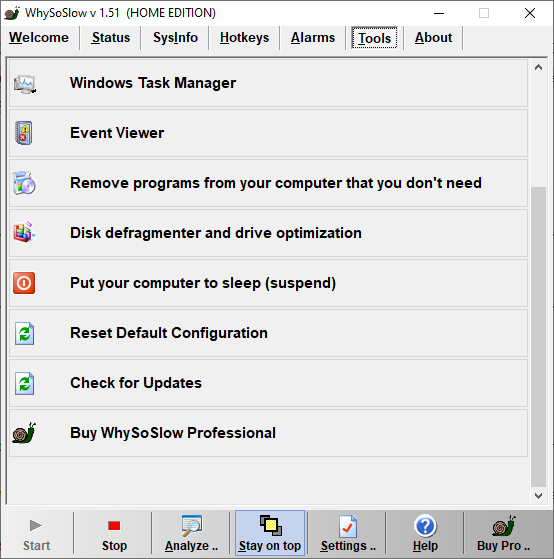Click the Disk defragmenter colored blocks icon

point(24,232)
